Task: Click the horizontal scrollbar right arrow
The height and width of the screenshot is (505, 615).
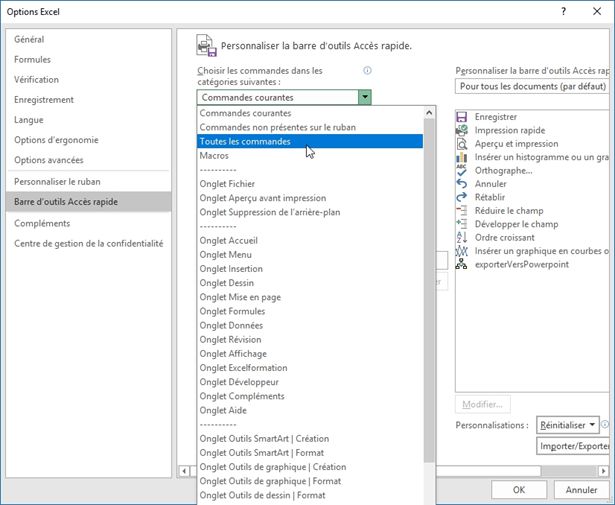Action: point(604,470)
